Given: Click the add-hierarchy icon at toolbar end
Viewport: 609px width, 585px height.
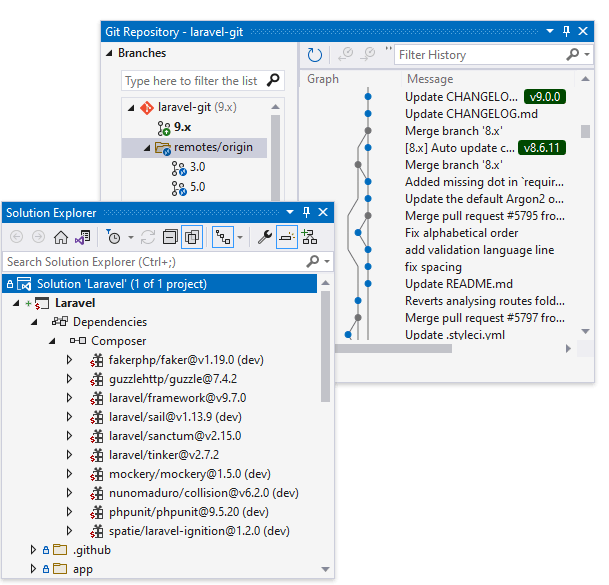Looking at the screenshot, I should [310, 237].
